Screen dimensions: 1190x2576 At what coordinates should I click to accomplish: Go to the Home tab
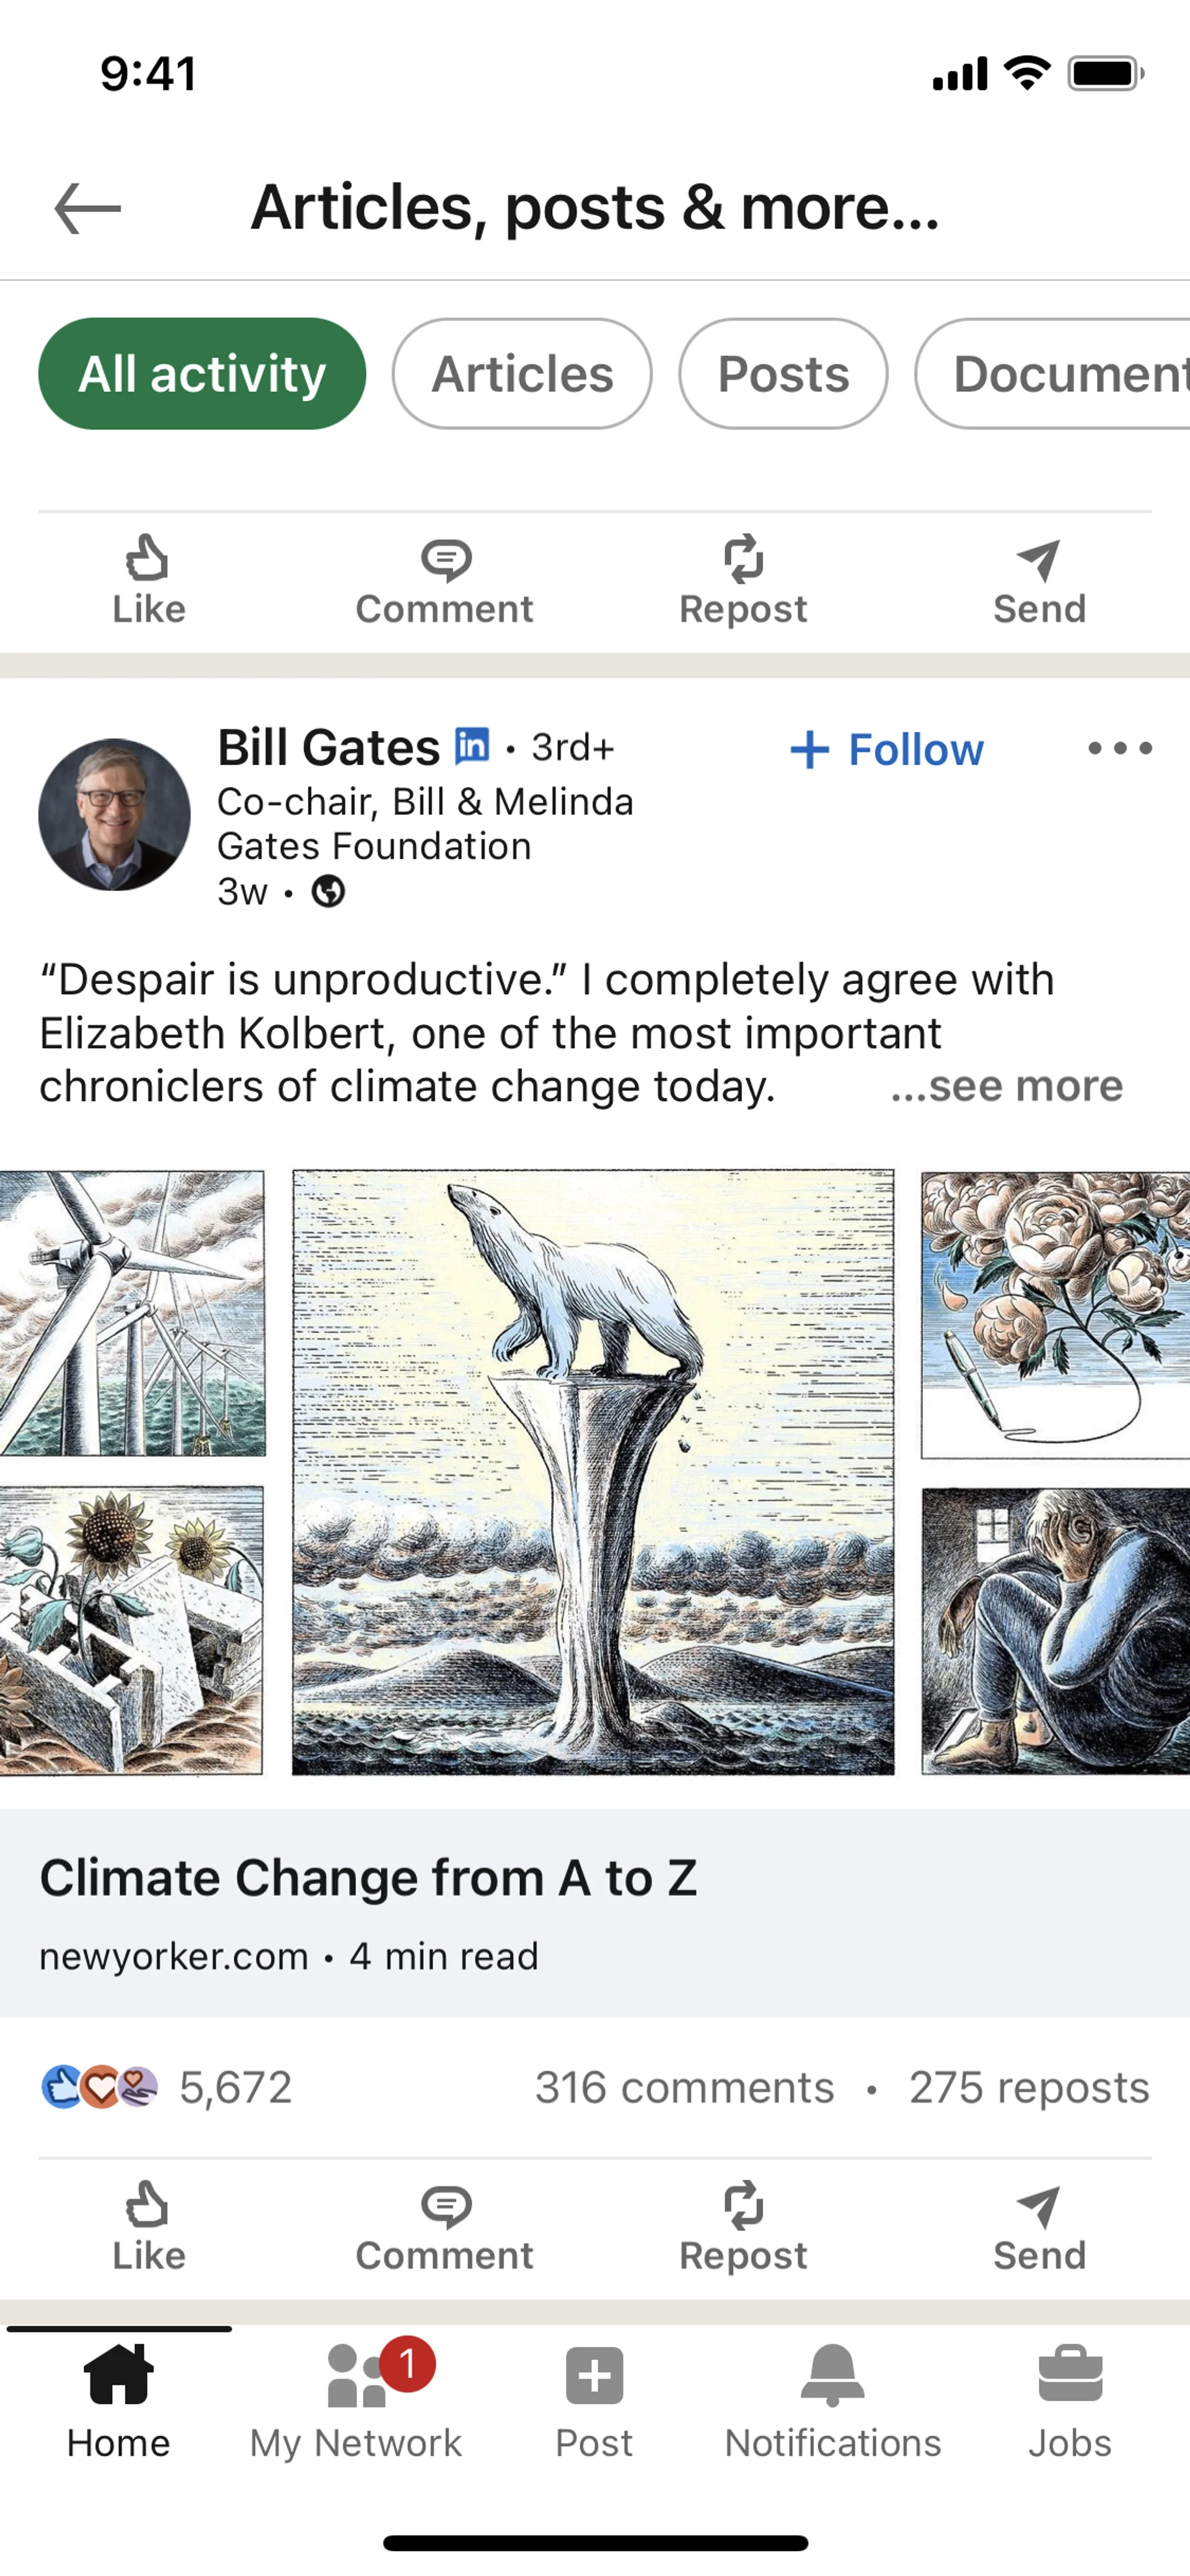[x=119, y=2400]
